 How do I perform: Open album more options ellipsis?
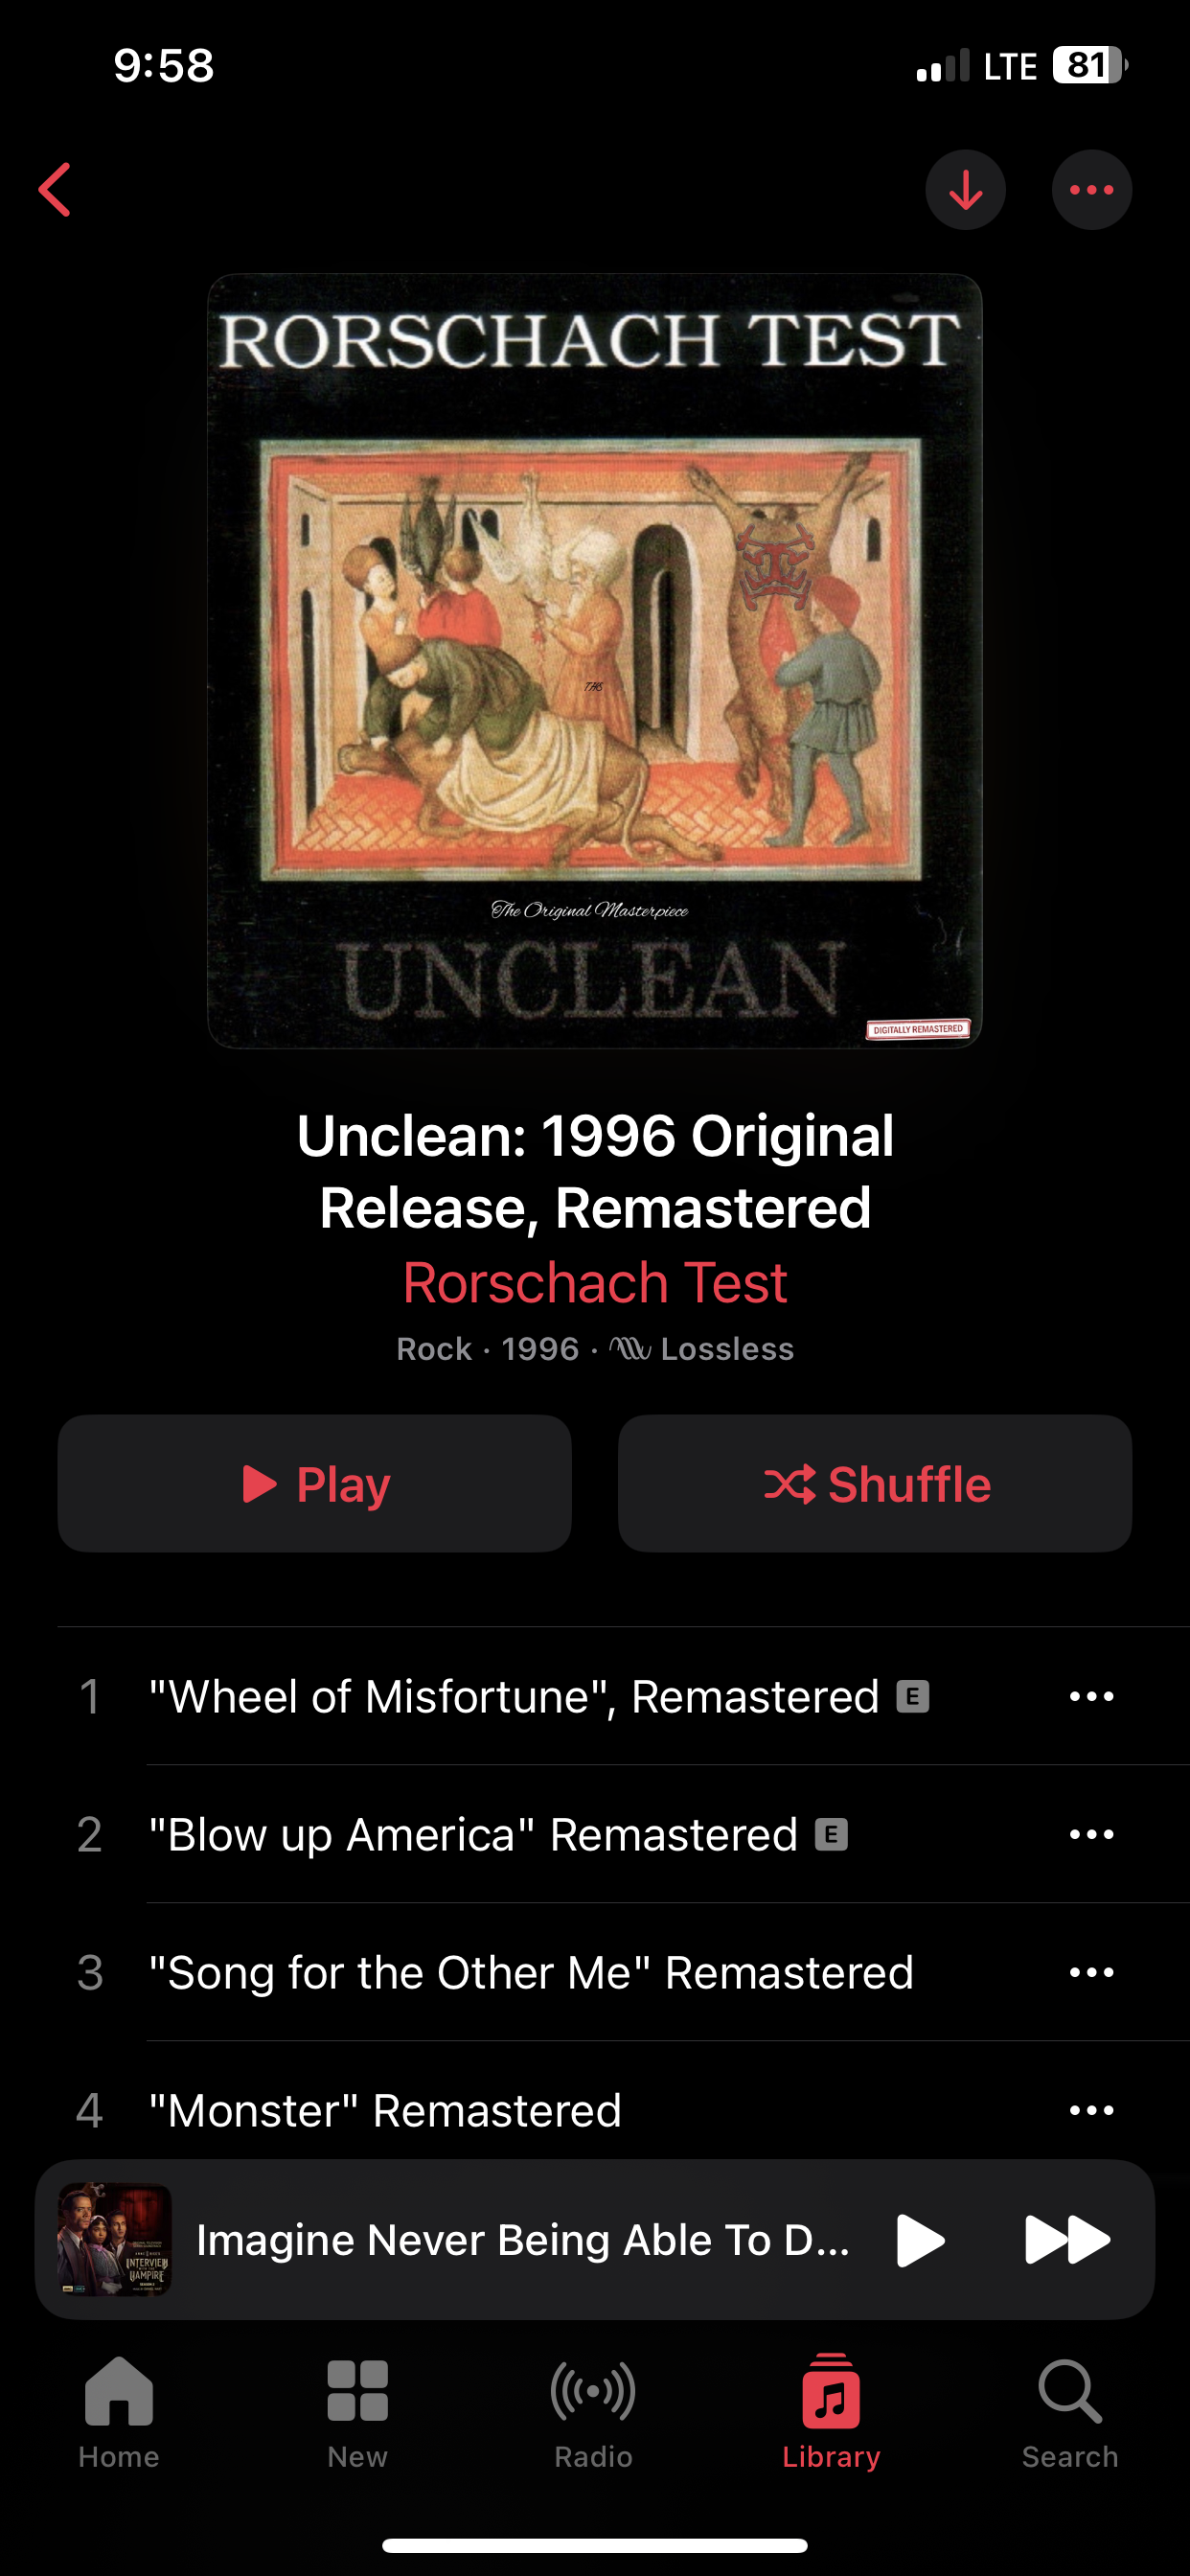(1091, 190)
